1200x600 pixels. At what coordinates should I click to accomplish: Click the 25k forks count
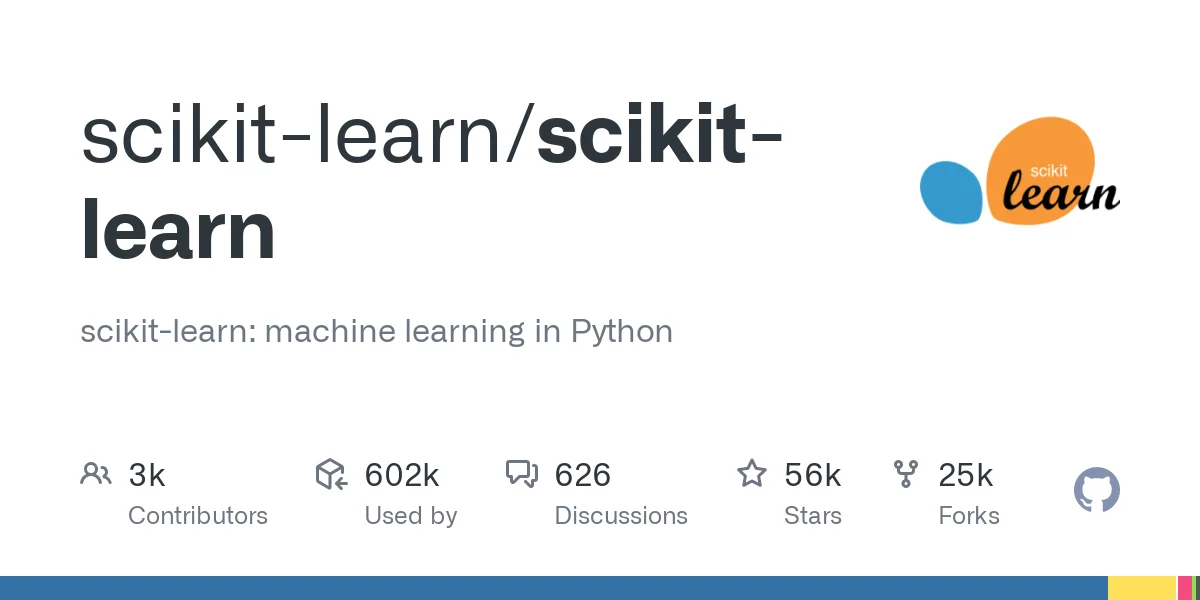(966, 475)
